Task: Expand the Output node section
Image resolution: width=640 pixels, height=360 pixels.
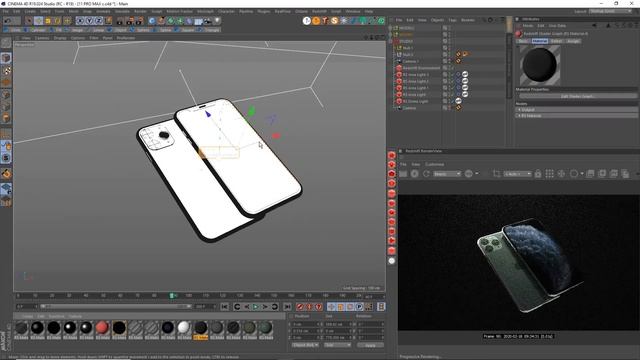Action: (576, 110)
